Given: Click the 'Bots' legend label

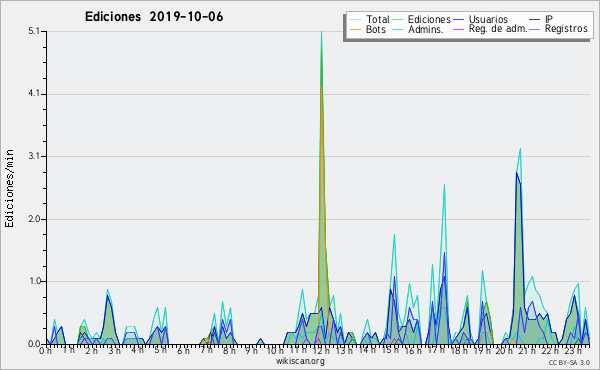Looking at the screenshot, I should (376, 29).
